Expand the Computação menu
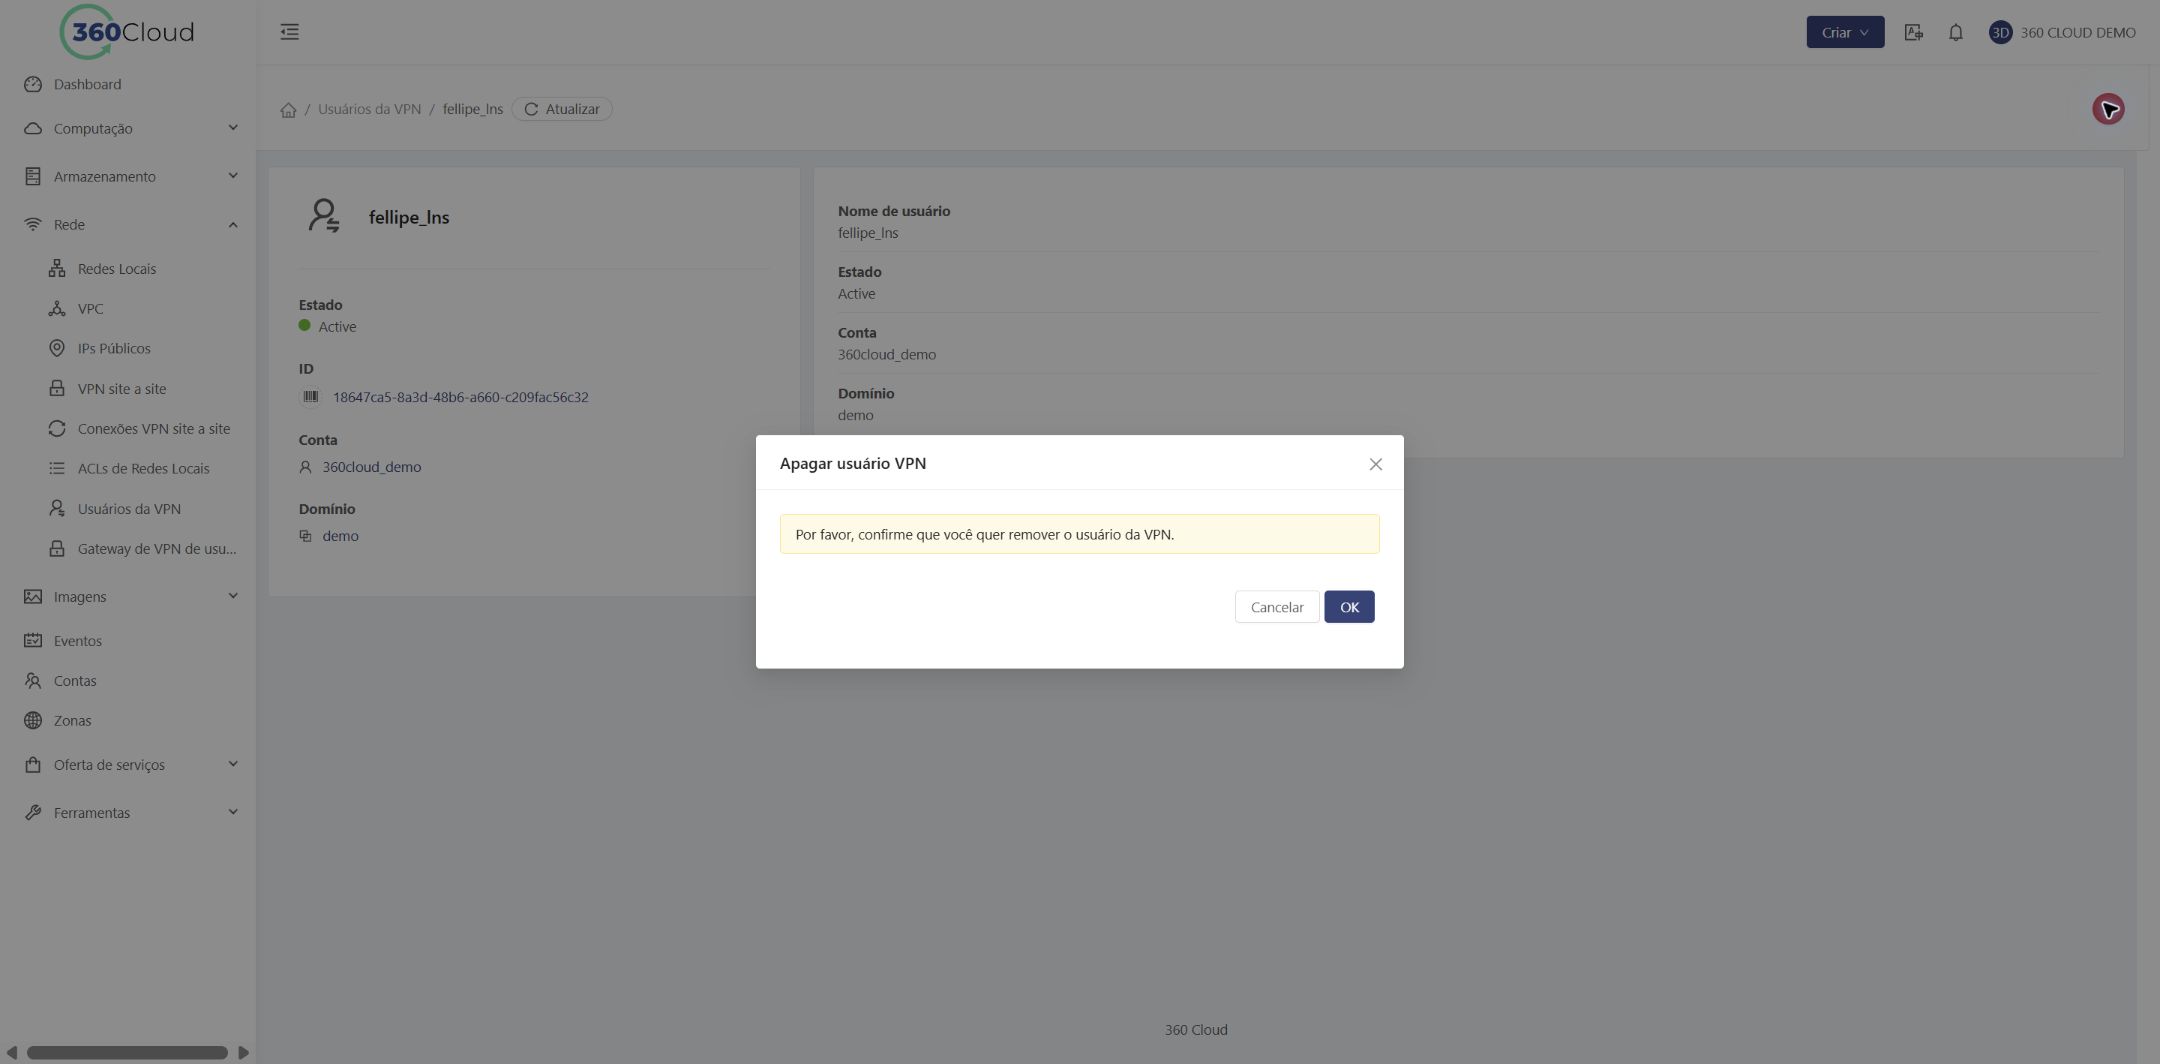Image resolution: width=2160 pixels, height=1064 pixels. pyautogui.click(x=128, y=128)
